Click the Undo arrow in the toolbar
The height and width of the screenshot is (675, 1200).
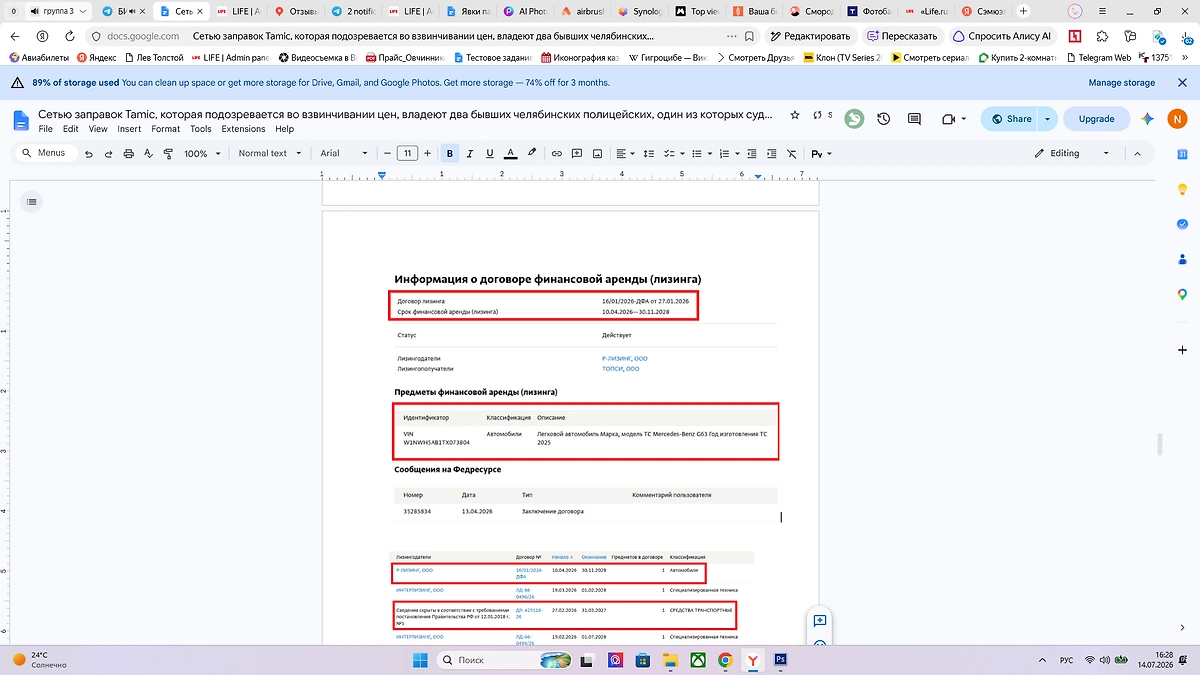(89, 154)
